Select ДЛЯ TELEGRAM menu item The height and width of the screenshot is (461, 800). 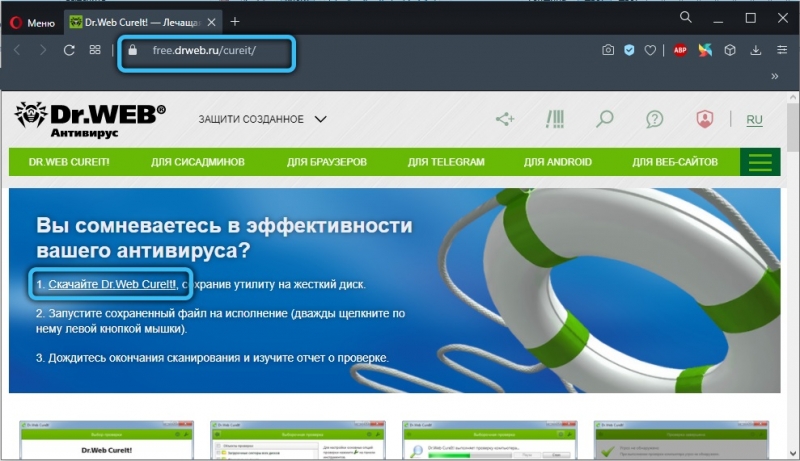point(446,162)
